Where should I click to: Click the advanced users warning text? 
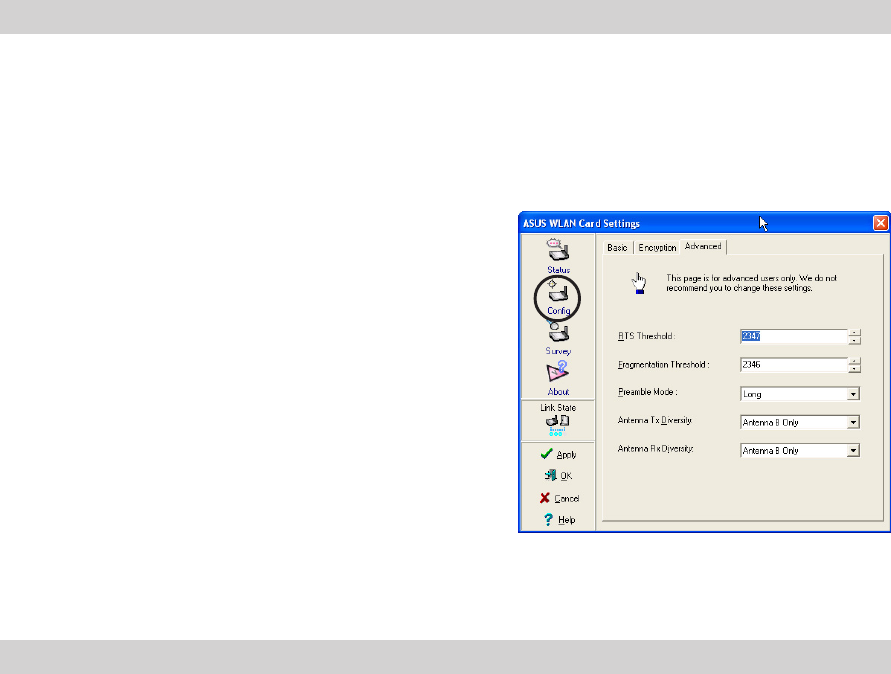751,283
